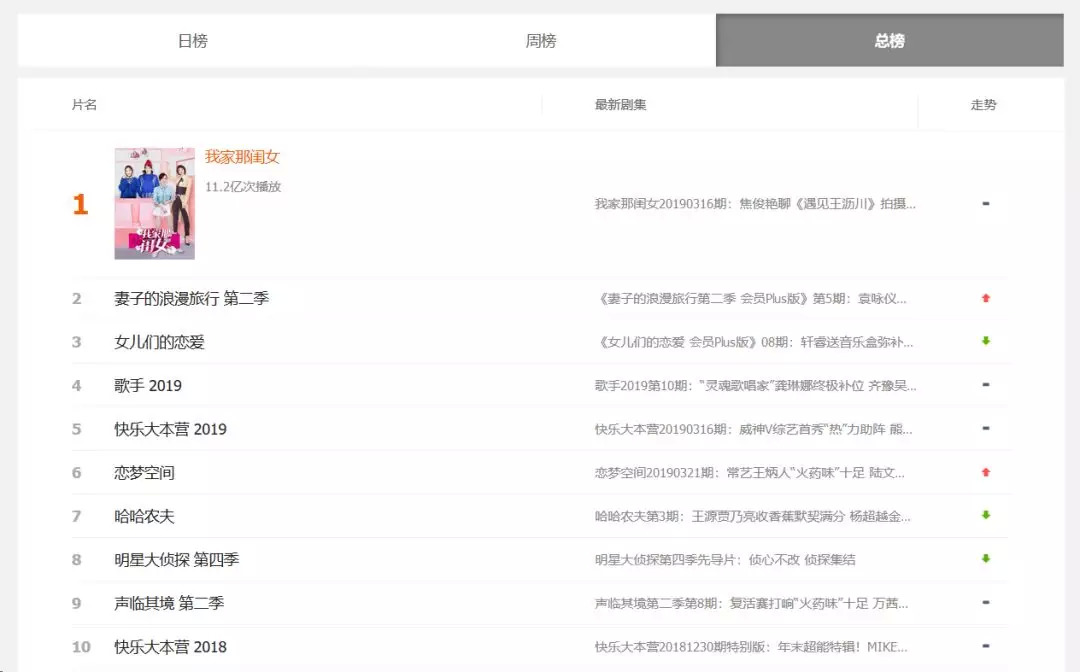The height and width of the screenshot is (672, 1080).
Task: Click the red up trend arrow for 恋梦空间
Action: [986, 472]
